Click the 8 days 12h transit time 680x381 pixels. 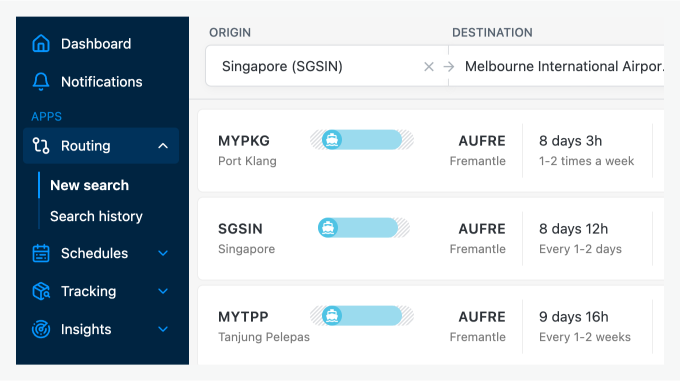(x=573, y=229)
